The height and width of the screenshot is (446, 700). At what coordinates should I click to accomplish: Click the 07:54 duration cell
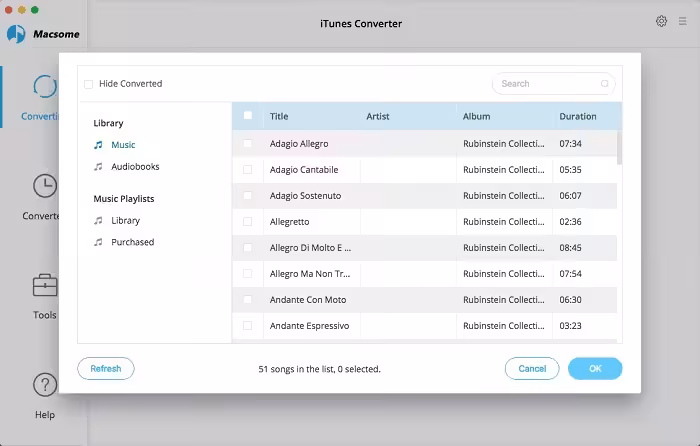click(571, 274)
